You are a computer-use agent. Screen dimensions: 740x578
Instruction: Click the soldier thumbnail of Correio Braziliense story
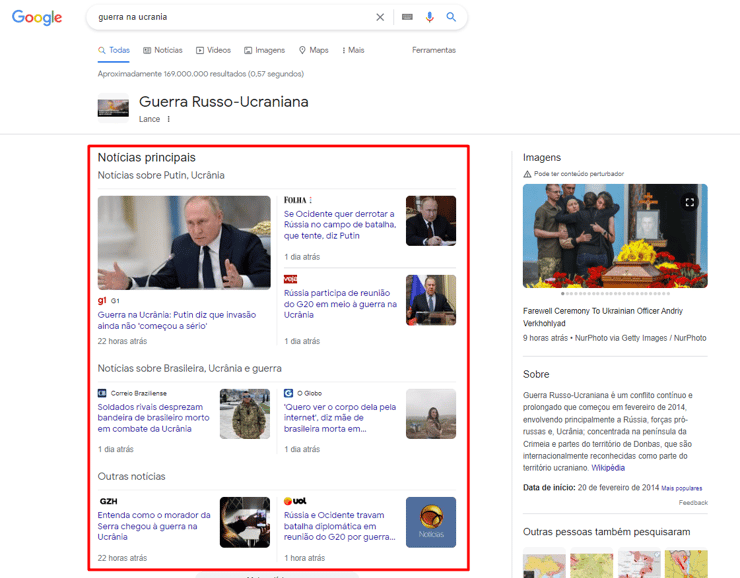(x=245, y=414)
